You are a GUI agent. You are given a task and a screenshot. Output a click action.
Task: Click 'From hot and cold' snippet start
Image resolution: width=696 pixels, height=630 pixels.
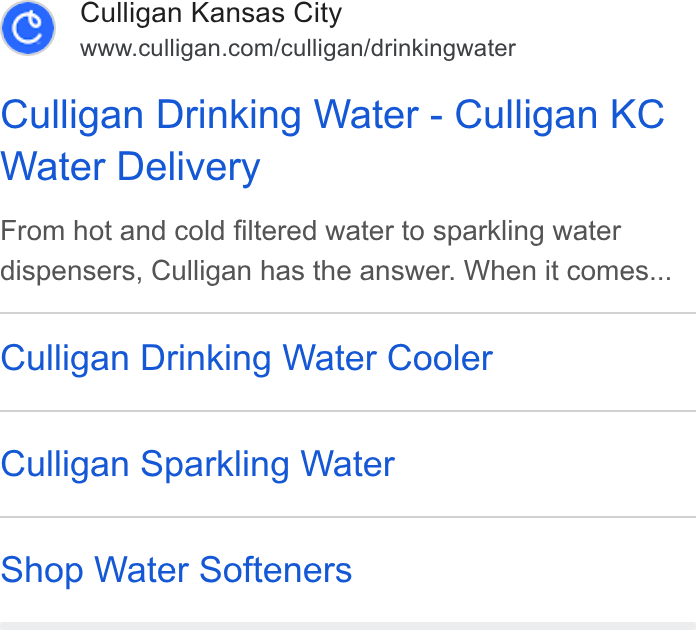[x=113, y=231]
